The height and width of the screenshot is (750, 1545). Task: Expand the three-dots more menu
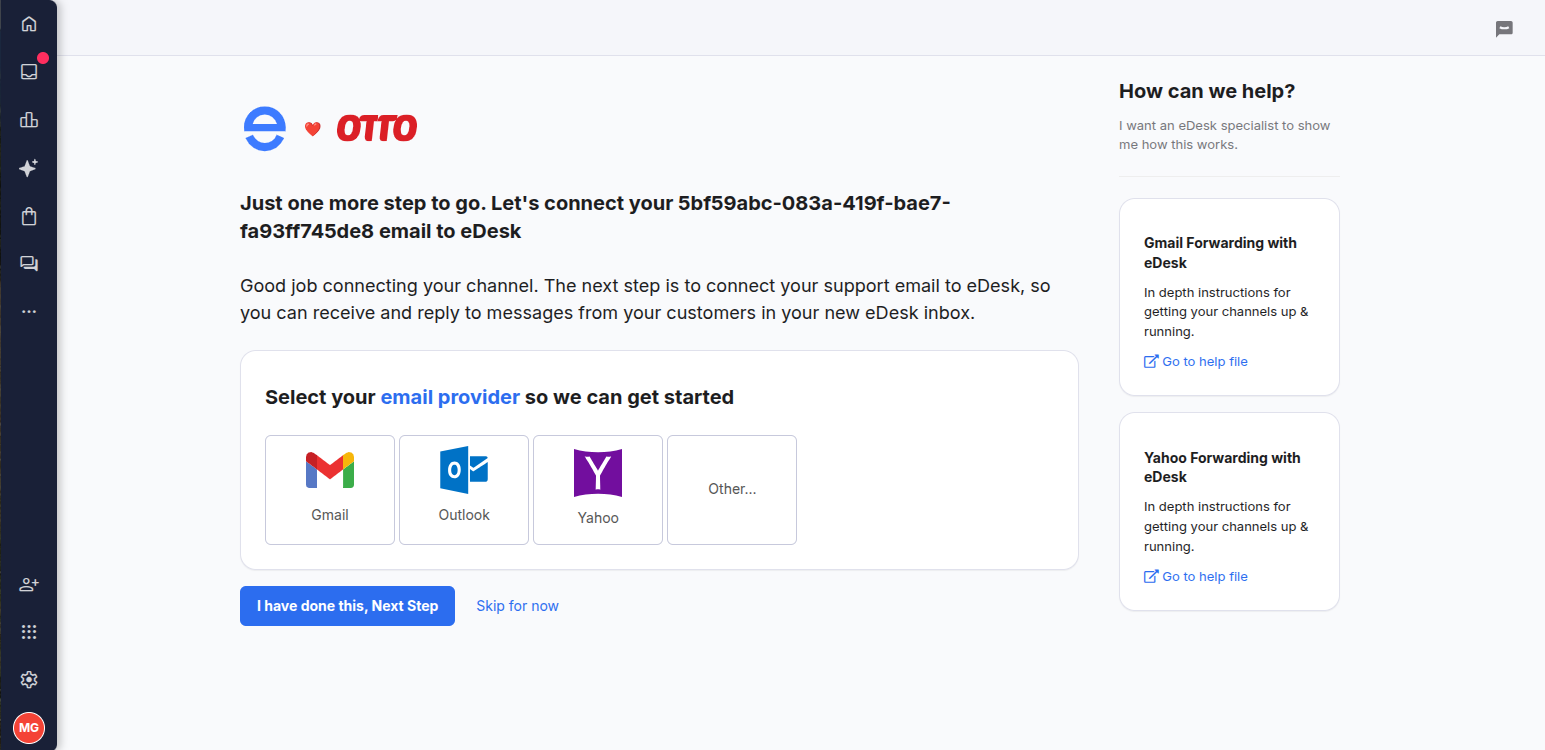pos(29,312)
